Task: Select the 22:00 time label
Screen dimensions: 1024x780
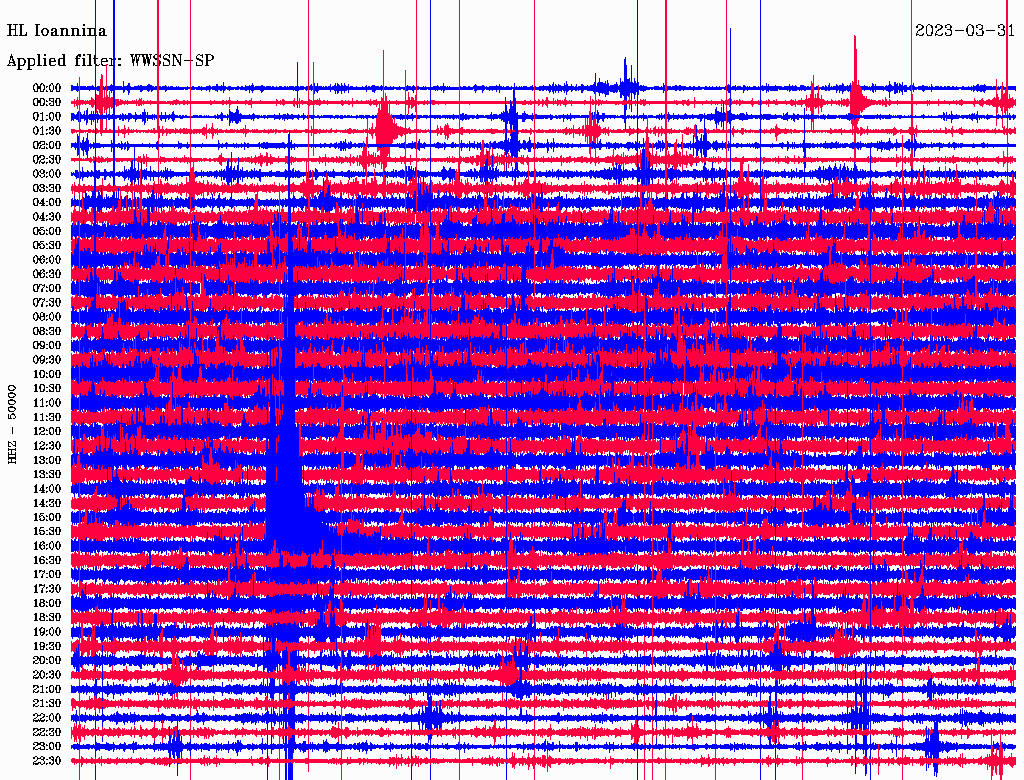Action: pyautogui.click(x=47, y=718)
